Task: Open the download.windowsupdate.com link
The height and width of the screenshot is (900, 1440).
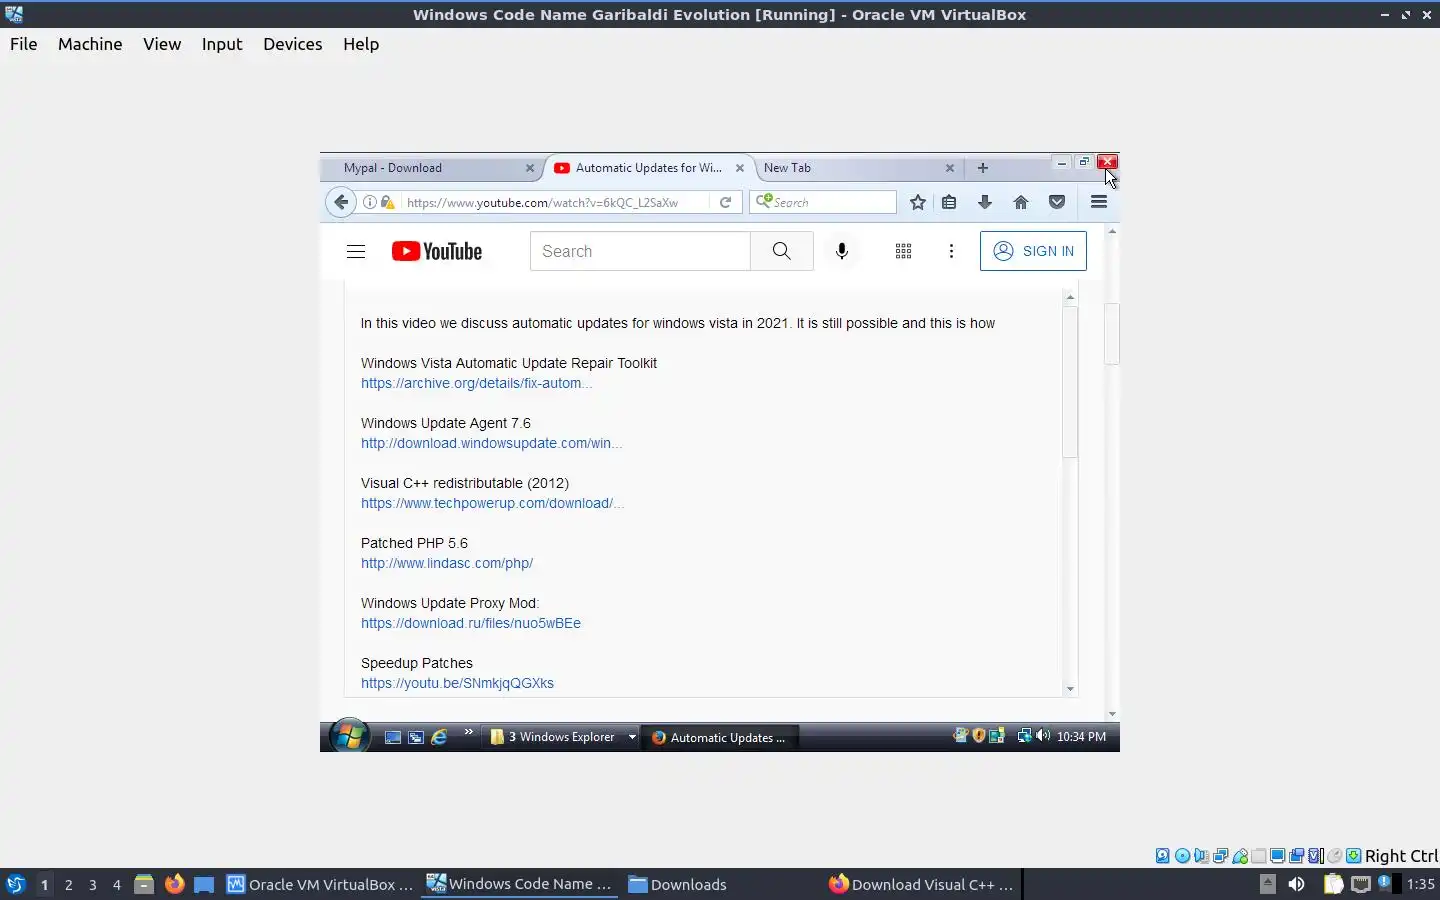Action: point(491,443)
